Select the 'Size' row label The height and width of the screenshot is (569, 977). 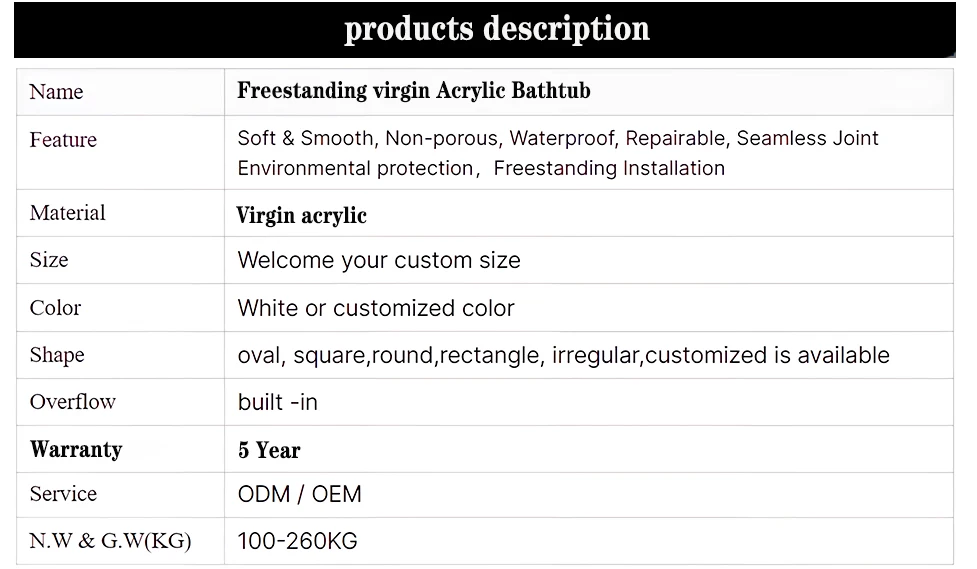click(49, 260)
